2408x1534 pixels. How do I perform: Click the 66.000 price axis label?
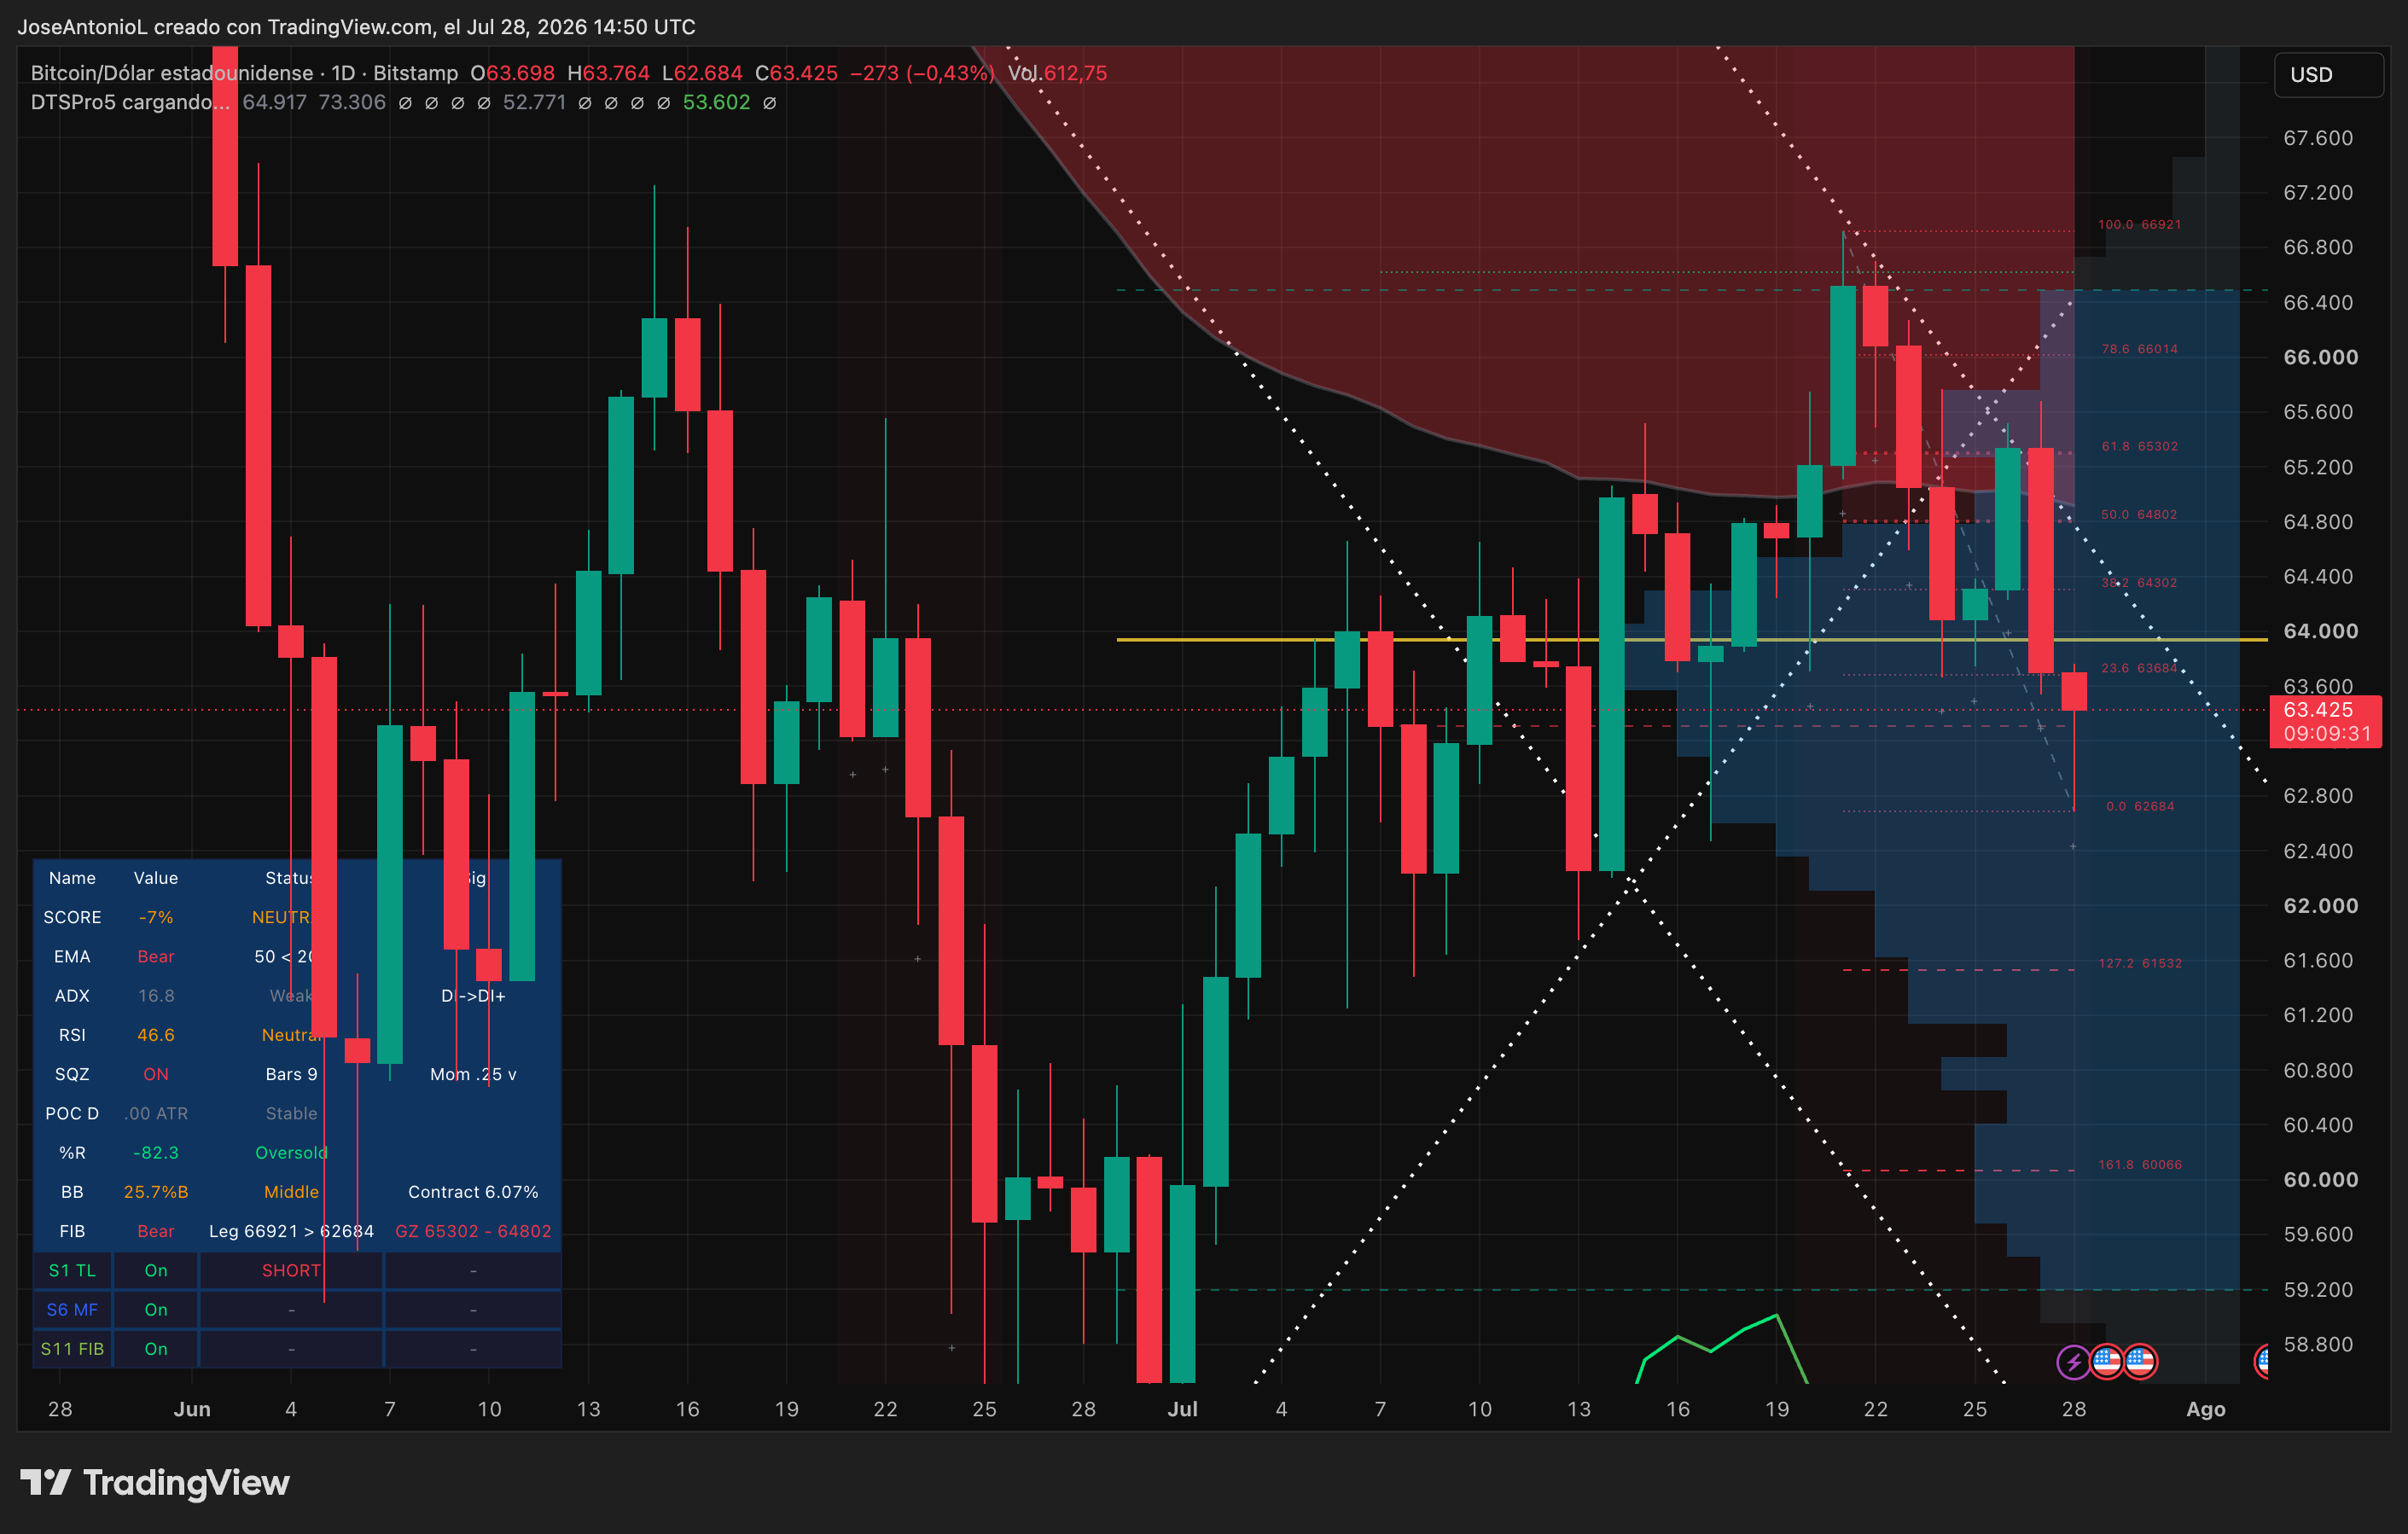(x=2320, y=357)
